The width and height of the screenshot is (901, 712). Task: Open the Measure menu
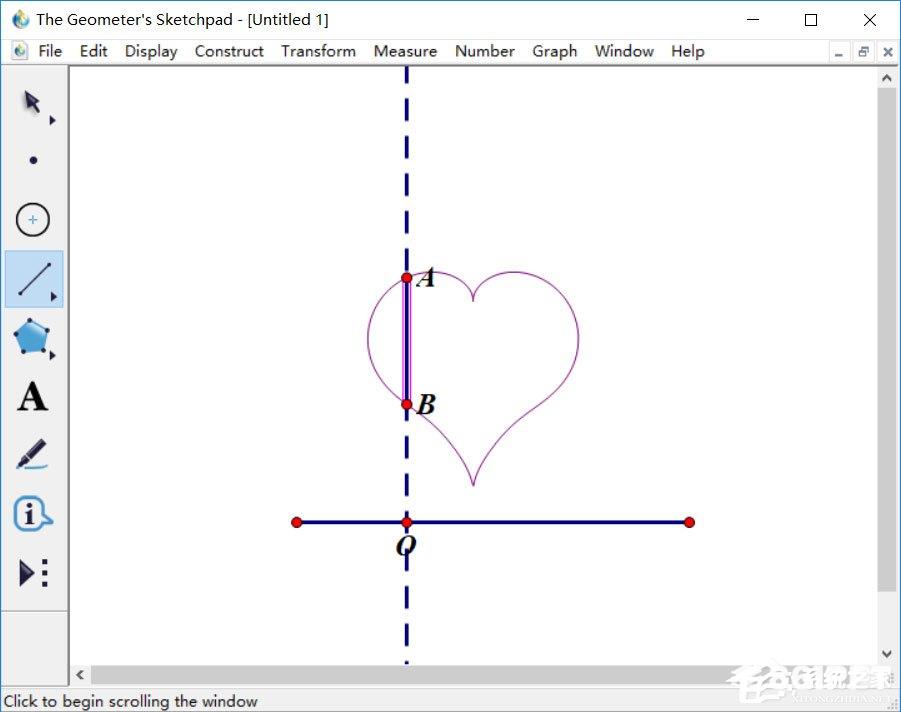tap(405, 51)
